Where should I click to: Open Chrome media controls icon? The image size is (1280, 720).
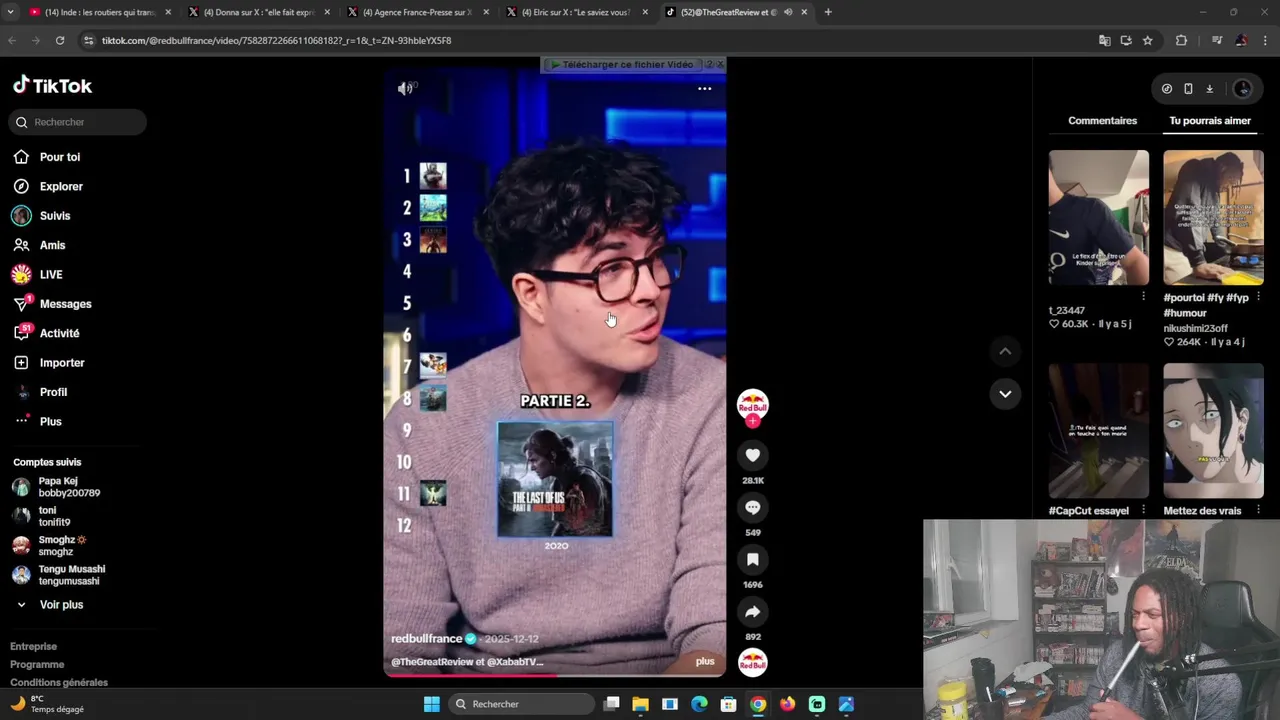click(x=1217, y=41)
